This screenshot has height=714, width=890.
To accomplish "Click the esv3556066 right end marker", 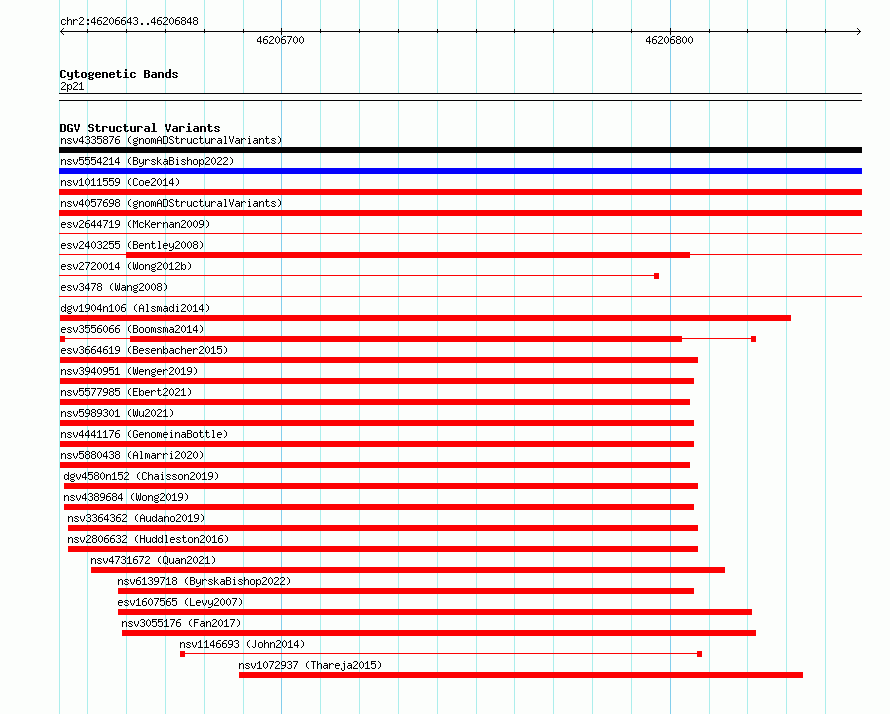I will [x=753, y=339].
